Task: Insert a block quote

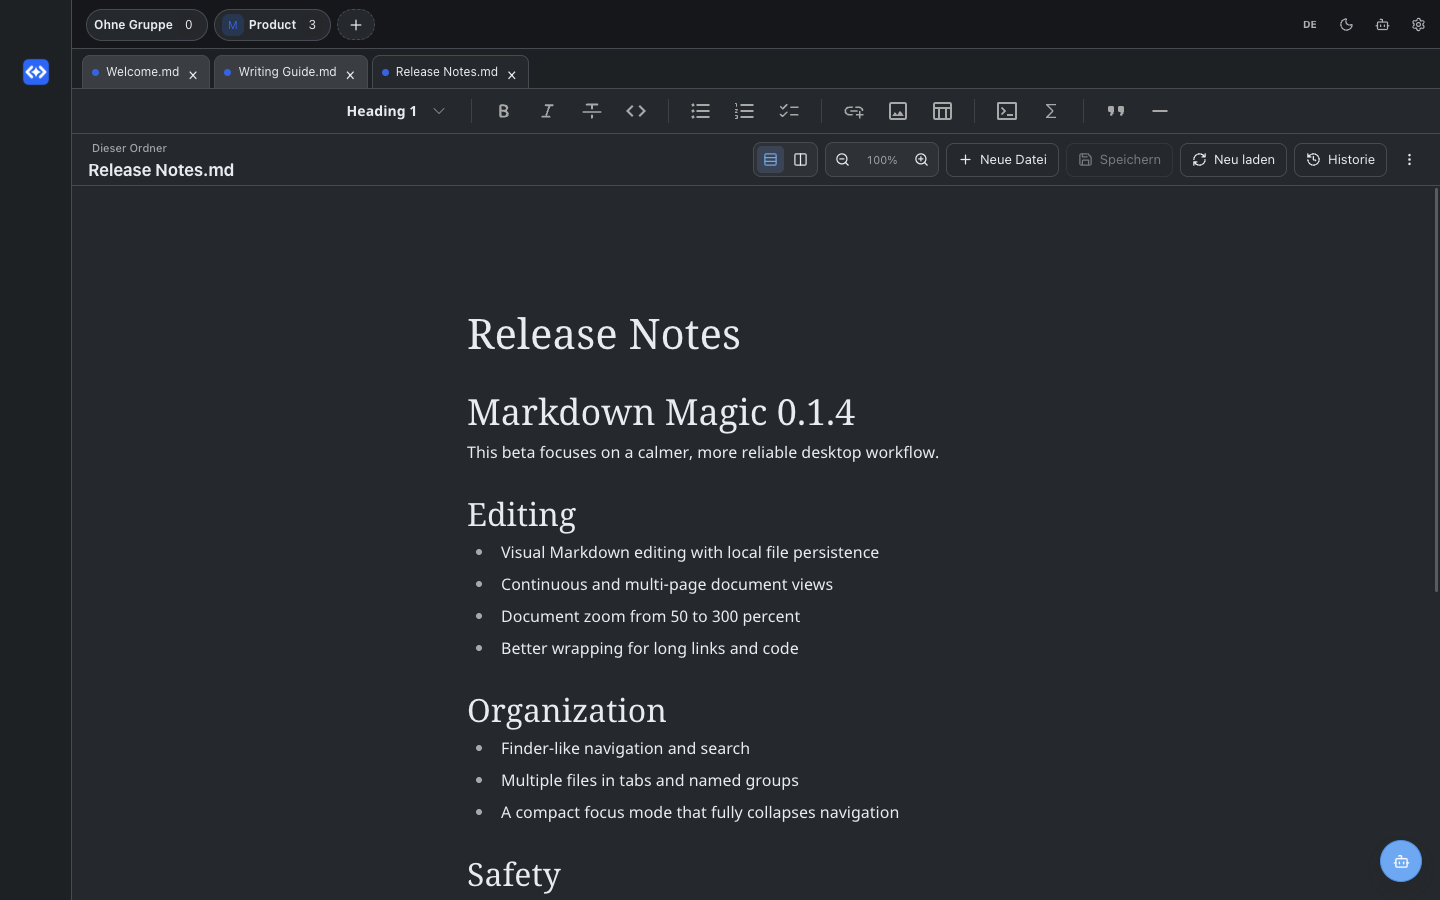Action: (x=1116, y=111)
